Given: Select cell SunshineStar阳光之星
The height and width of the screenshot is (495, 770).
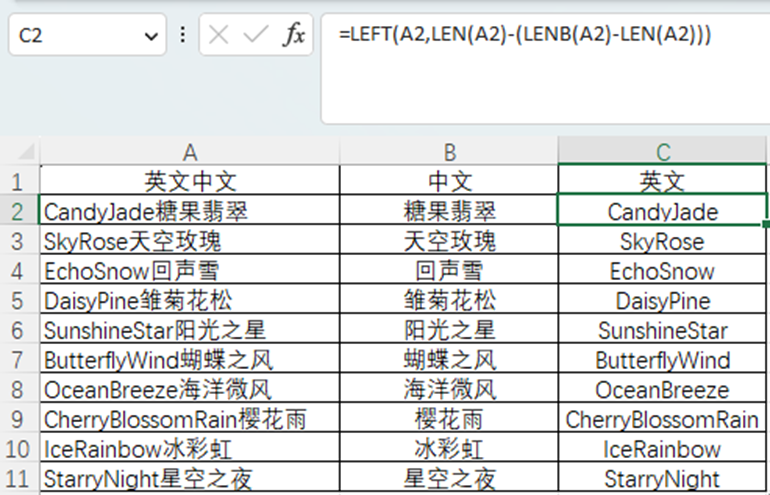Looking at the screenshot, I should (x=190, y=330).
